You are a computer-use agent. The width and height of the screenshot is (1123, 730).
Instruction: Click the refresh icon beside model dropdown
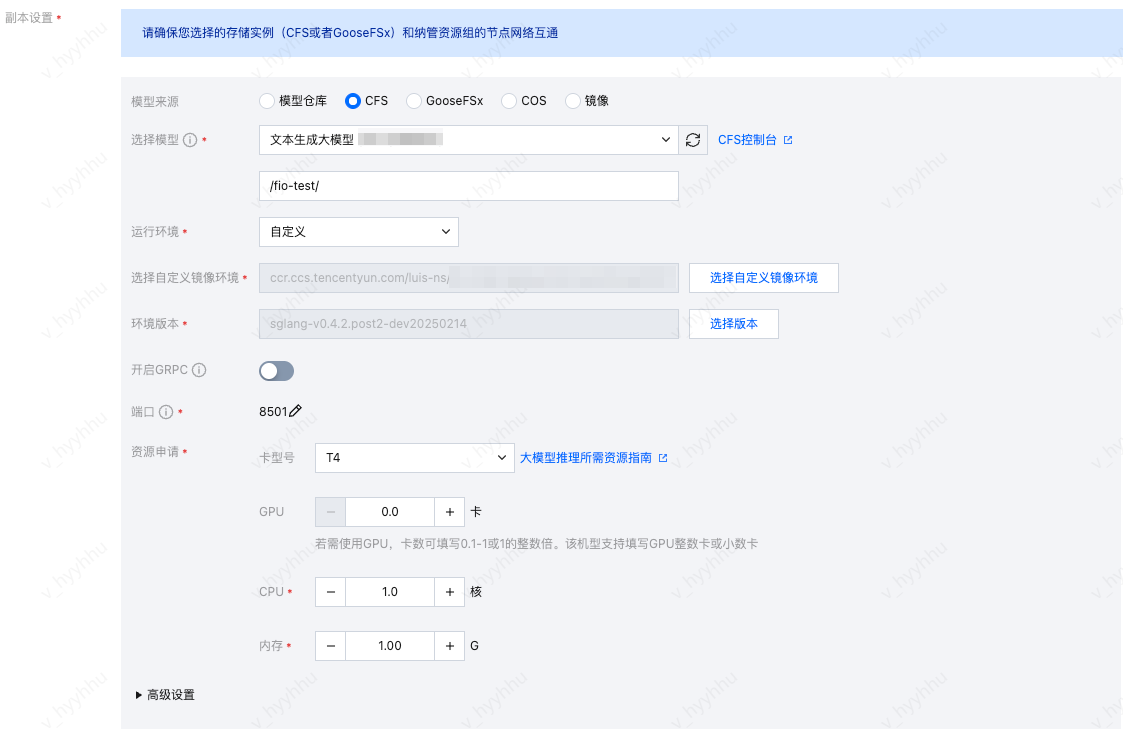point(693,140)
